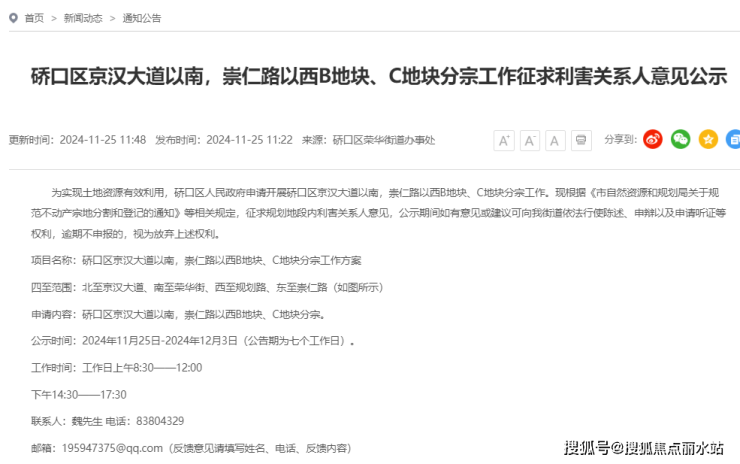
Task: Click email 195947375@qq.com
Action: [112, 448]
